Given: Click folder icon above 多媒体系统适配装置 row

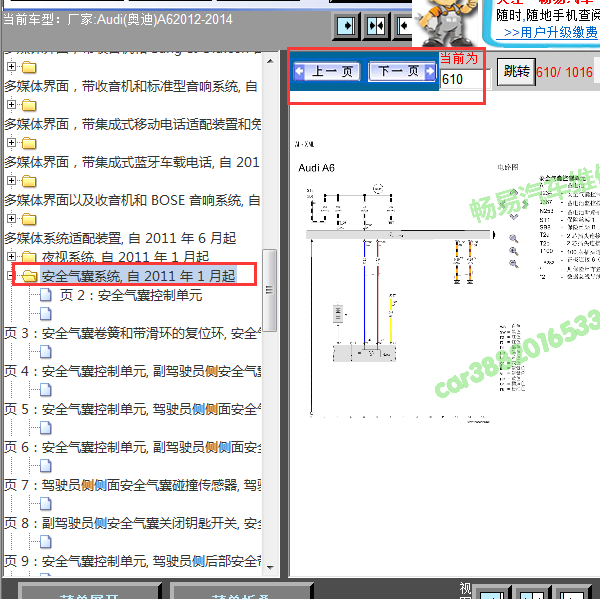Looking at the screenshot, I should tap(29, 219).
